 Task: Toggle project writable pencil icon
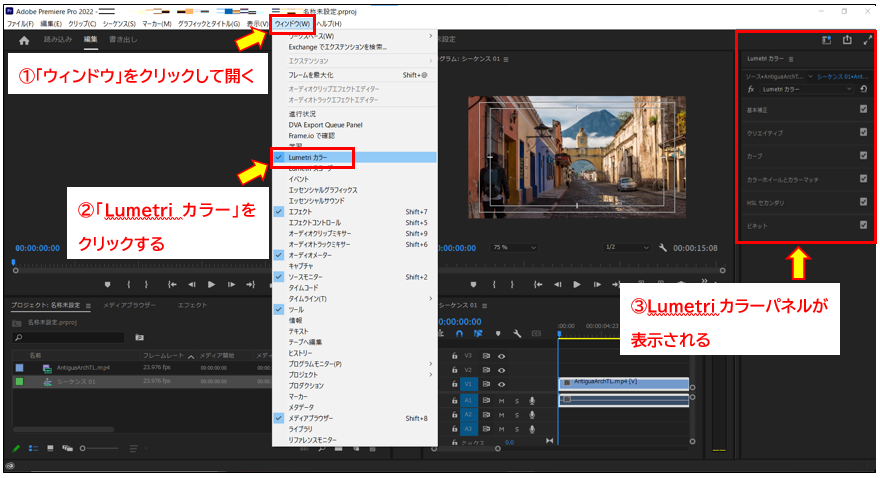click(16, 448)
